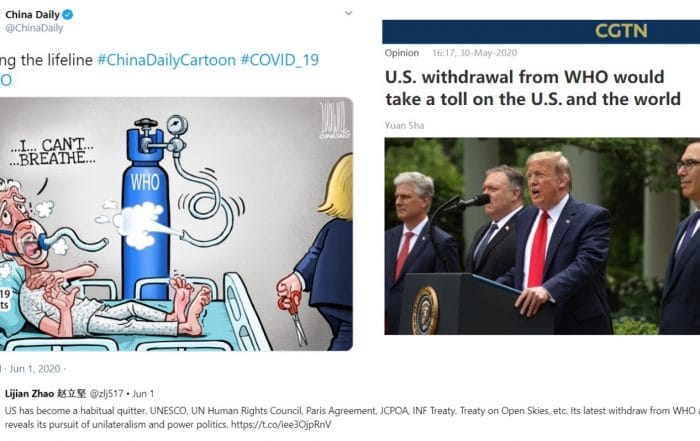Click the China Daily verified badge icon
This screenshot has height=441, width=700.
67,15
